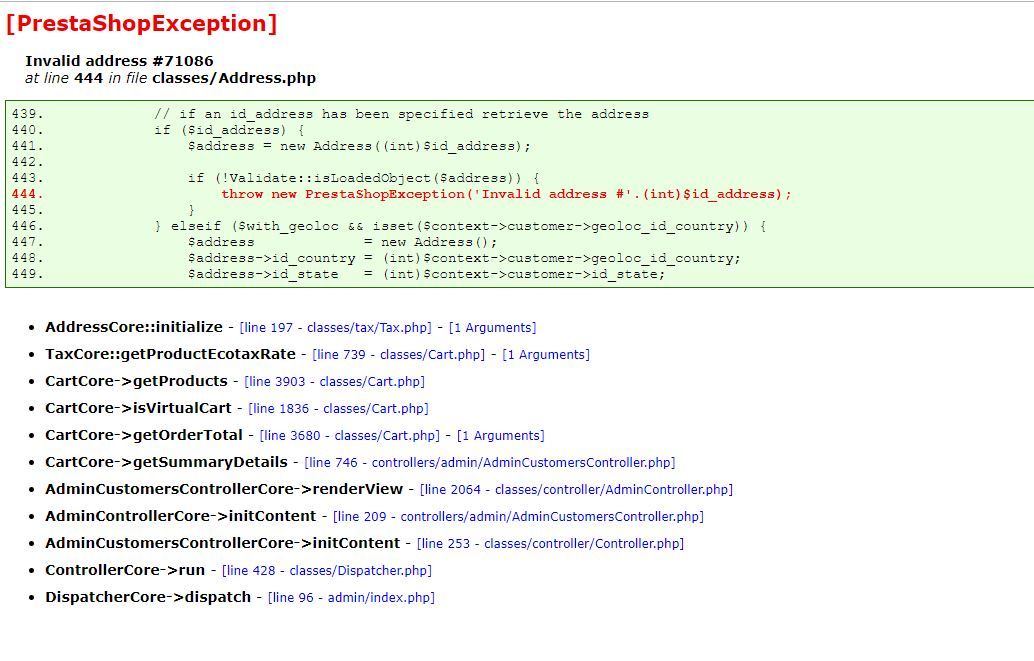Click AdminCustomersControllerCore->renderView trace entry
Image resolution: width=1034 pixels, height=661 pixels.
point(224,490)
